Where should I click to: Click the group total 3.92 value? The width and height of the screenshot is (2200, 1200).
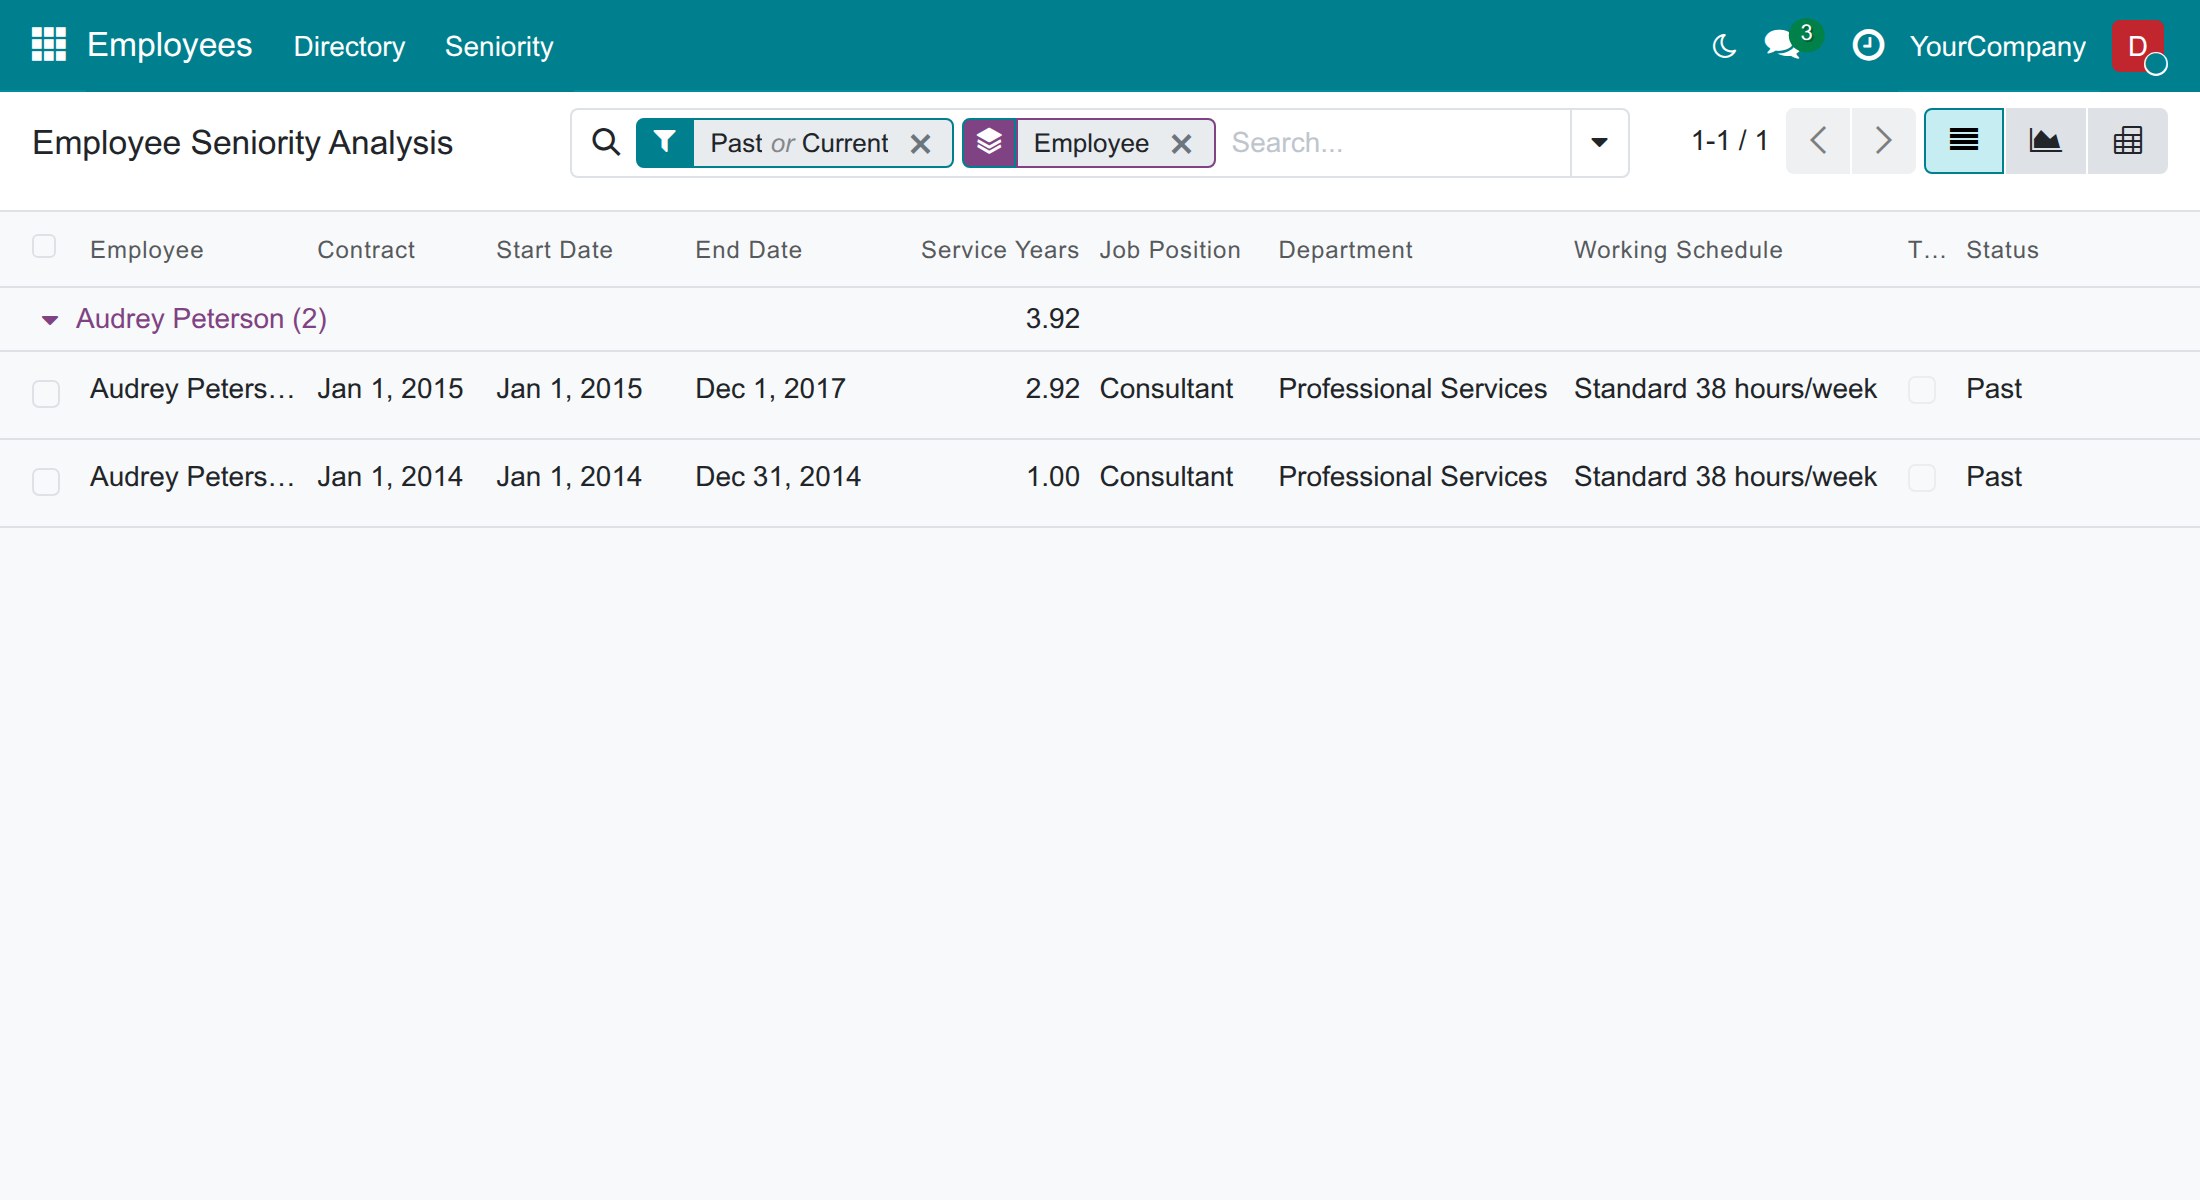point(1052,319)
